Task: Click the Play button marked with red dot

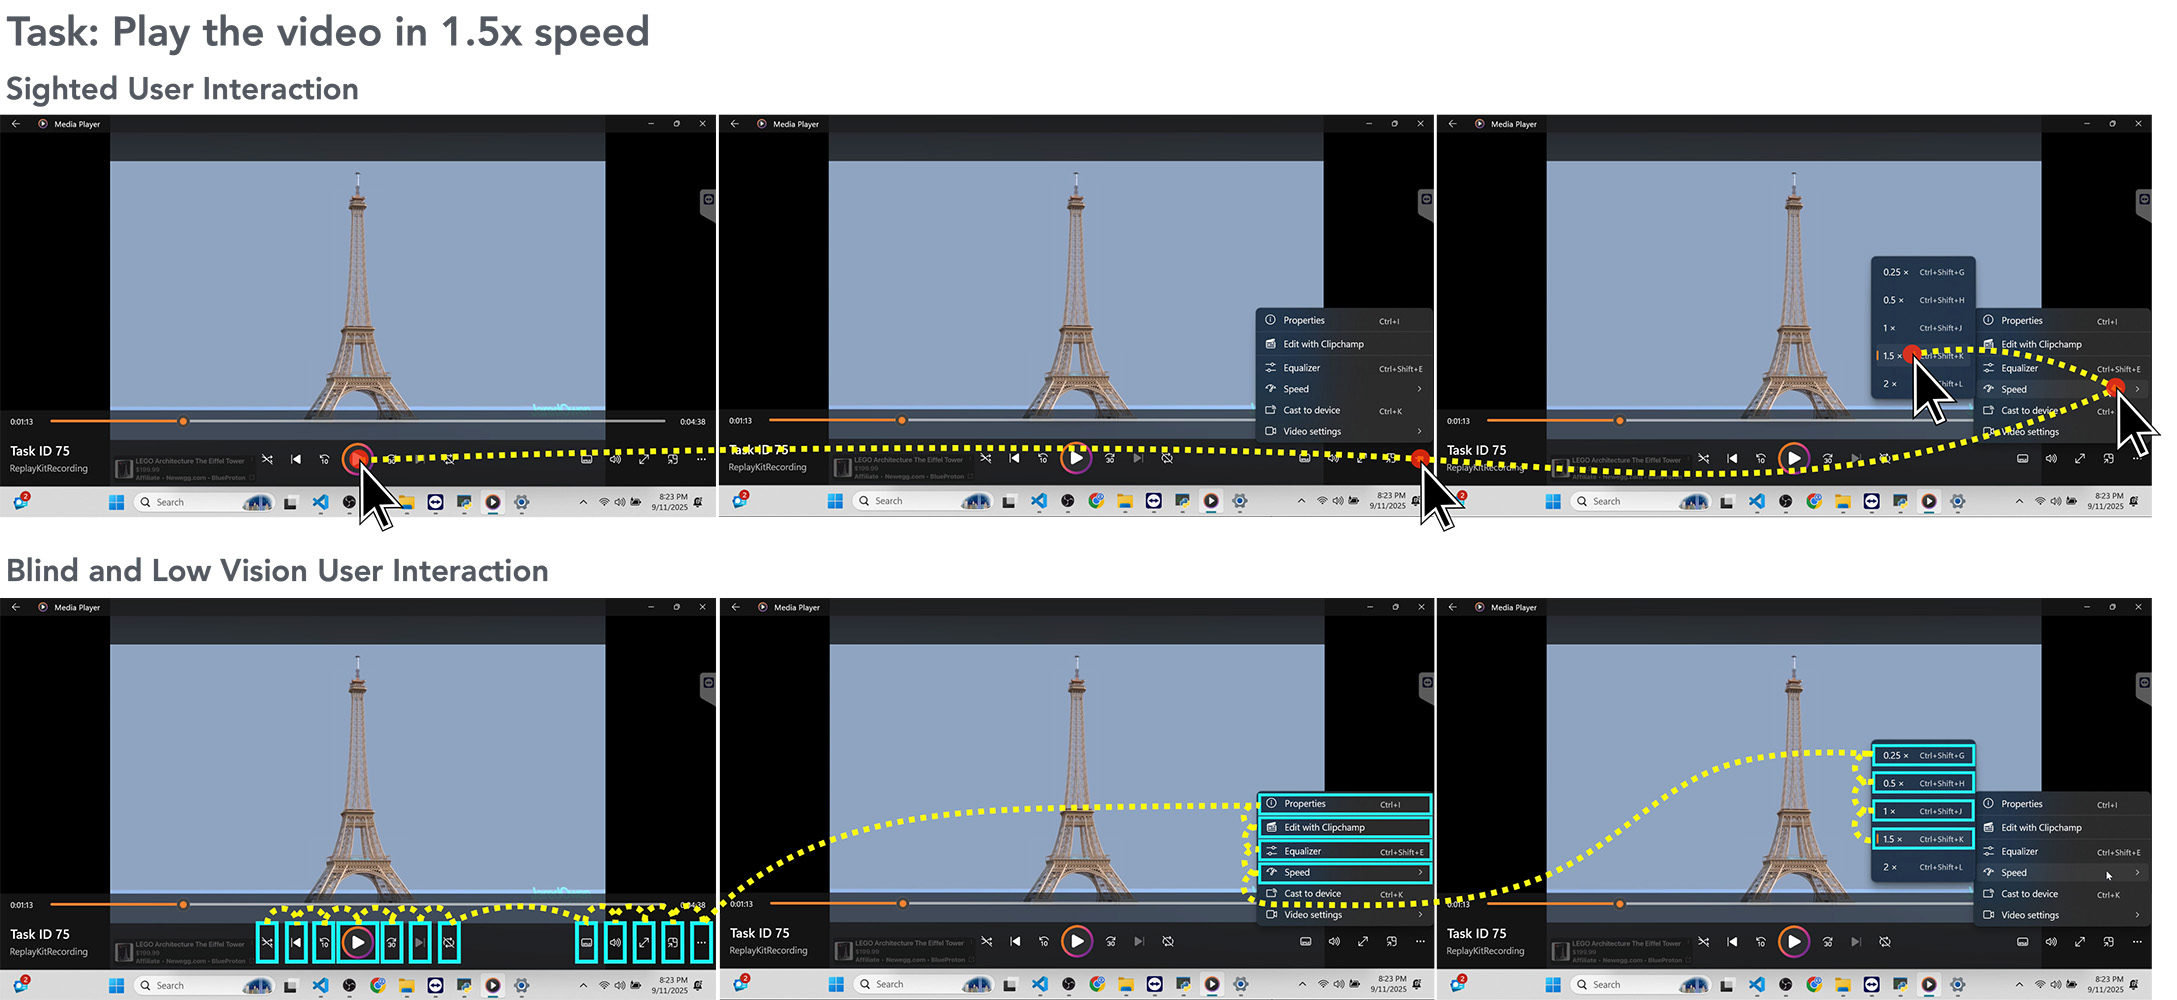Action: pyautogui.click(x=357, y=459)
